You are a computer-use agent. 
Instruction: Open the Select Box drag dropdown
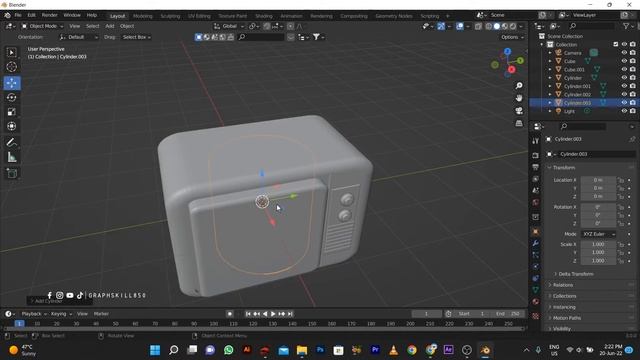tap(136, 37)
